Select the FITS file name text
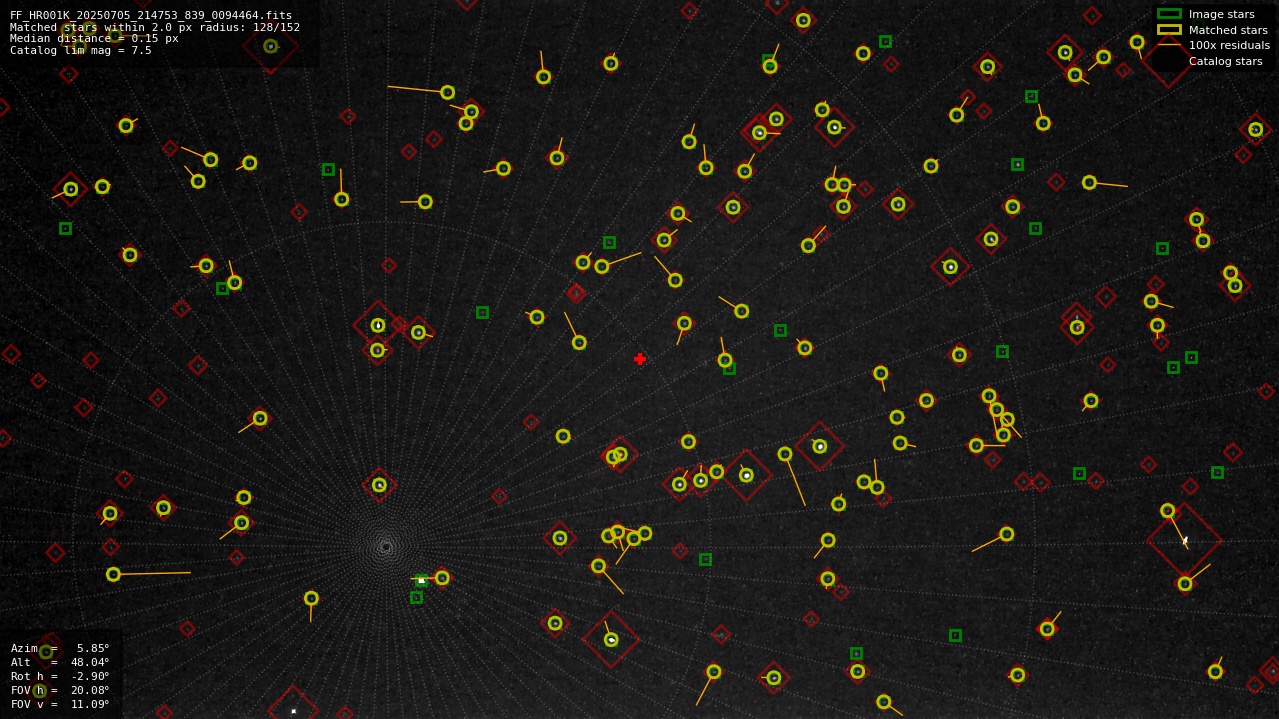The image size is (1279, 719). (x=151, y=15)
